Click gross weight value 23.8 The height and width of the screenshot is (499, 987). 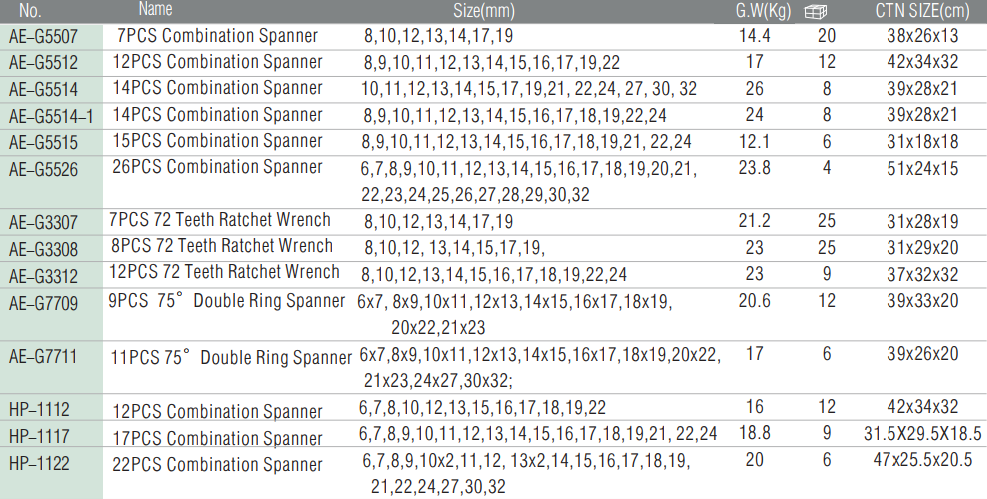(754, 169)
